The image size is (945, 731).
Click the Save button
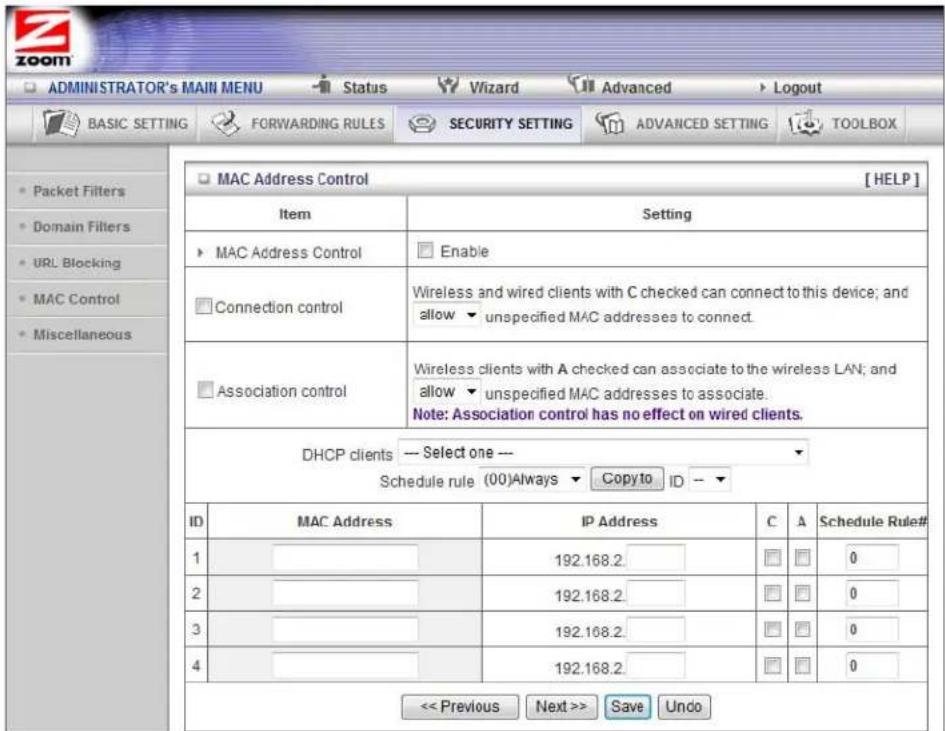point(627,706)
